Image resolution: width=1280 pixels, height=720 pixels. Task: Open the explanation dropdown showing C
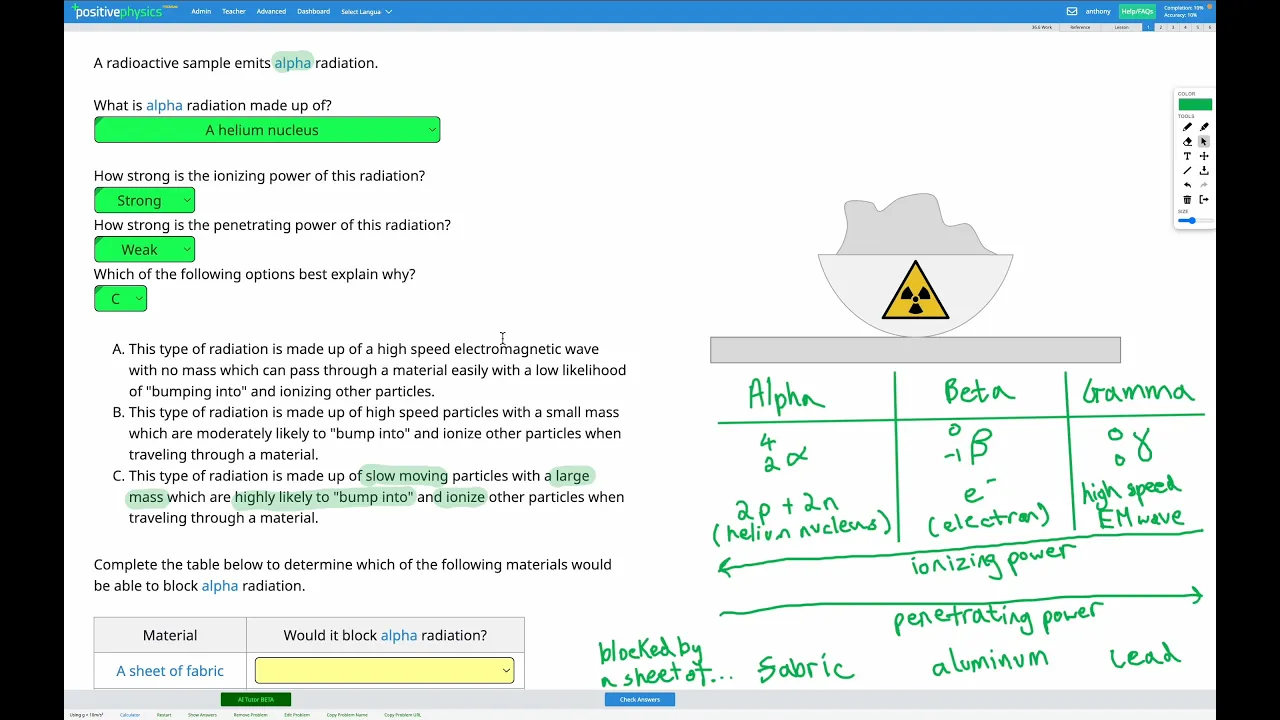120,298
